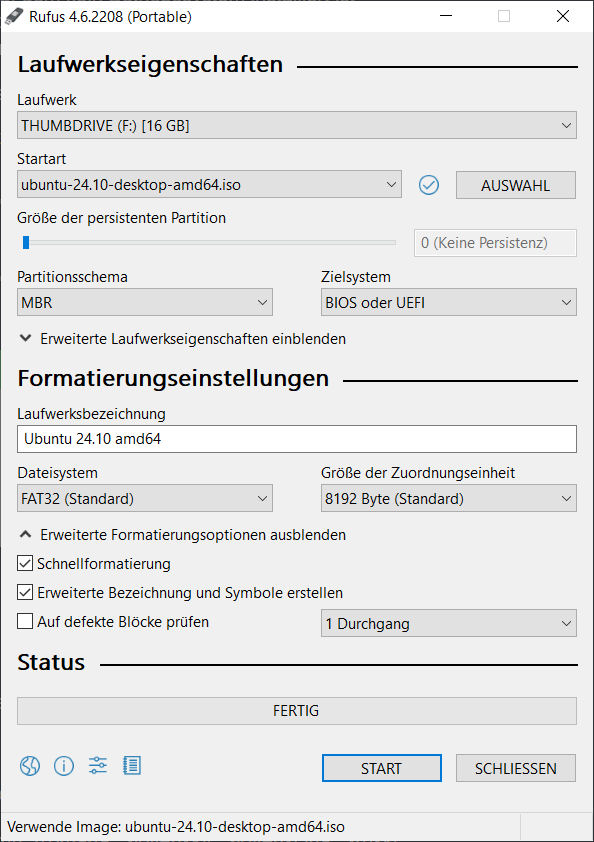Show the log with the notepad icon
The image size is (594, 842).
tap(132, 766)
